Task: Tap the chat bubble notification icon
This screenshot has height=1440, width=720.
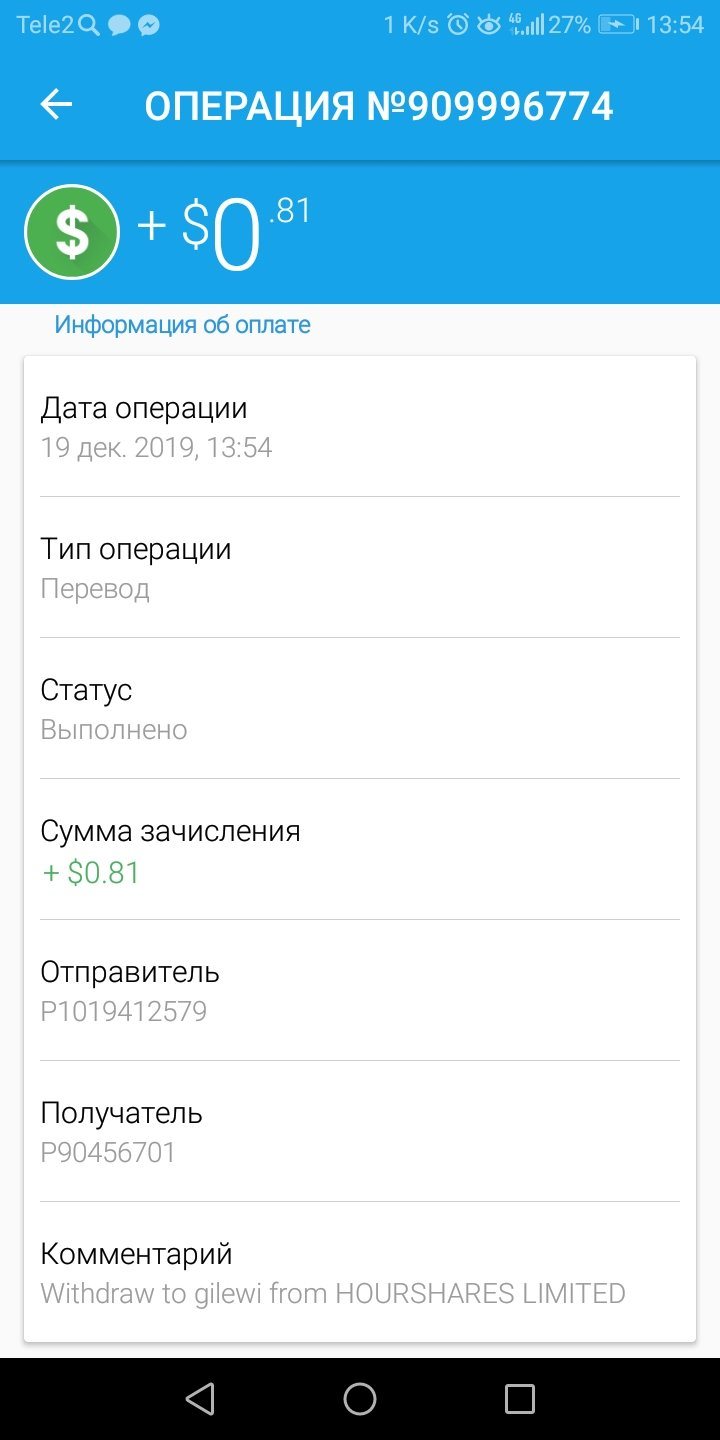Action: pyautogui.click(x=119, y=25)
